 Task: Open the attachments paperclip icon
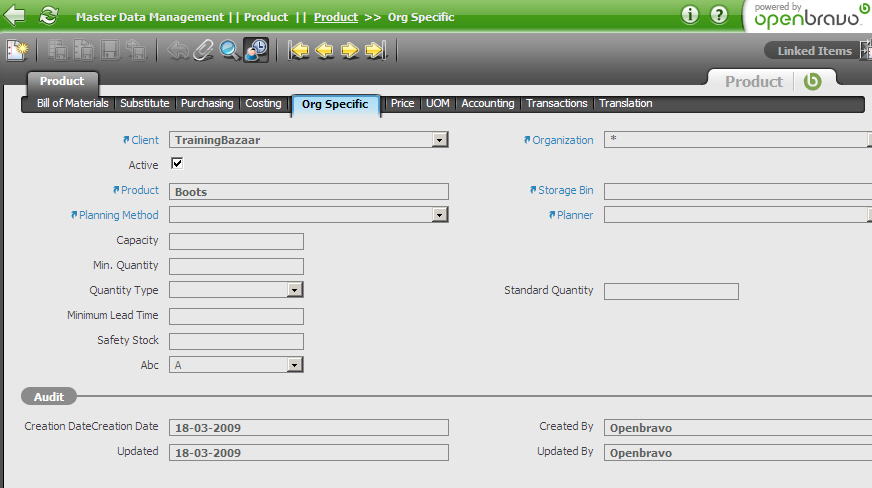tap(204, 50)
